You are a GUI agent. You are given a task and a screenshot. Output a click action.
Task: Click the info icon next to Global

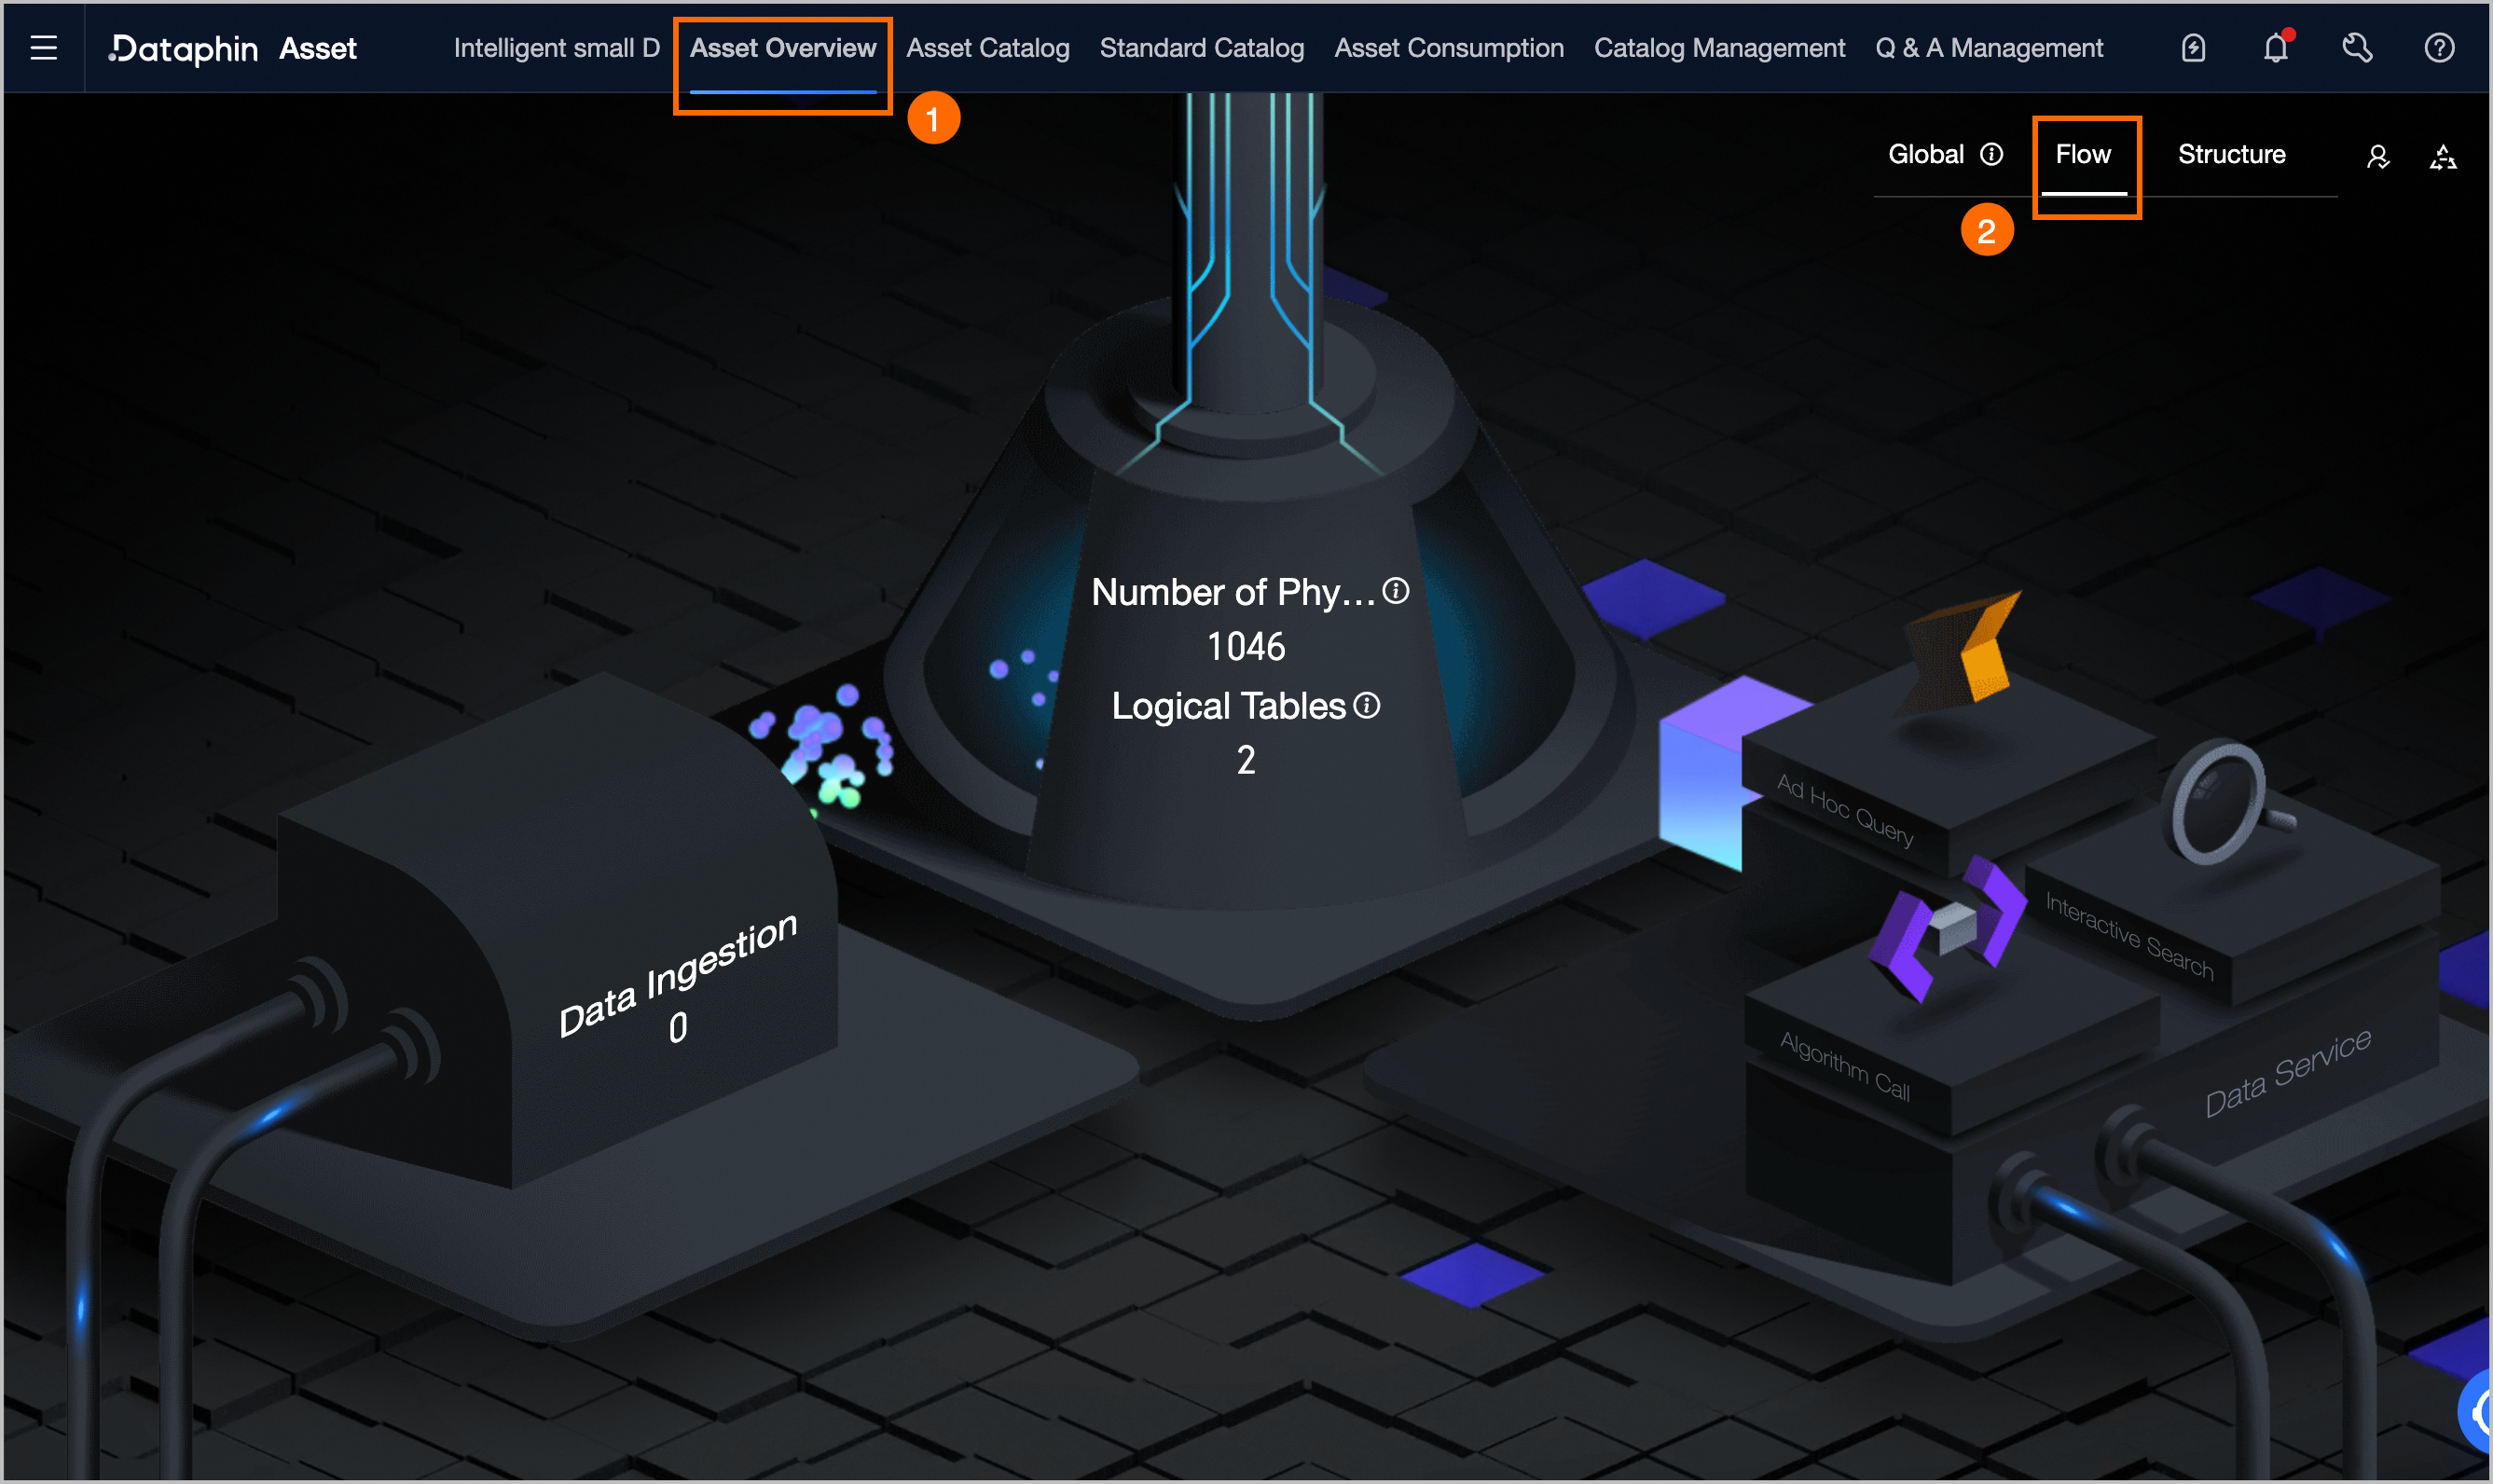(x=1992, y=154)
